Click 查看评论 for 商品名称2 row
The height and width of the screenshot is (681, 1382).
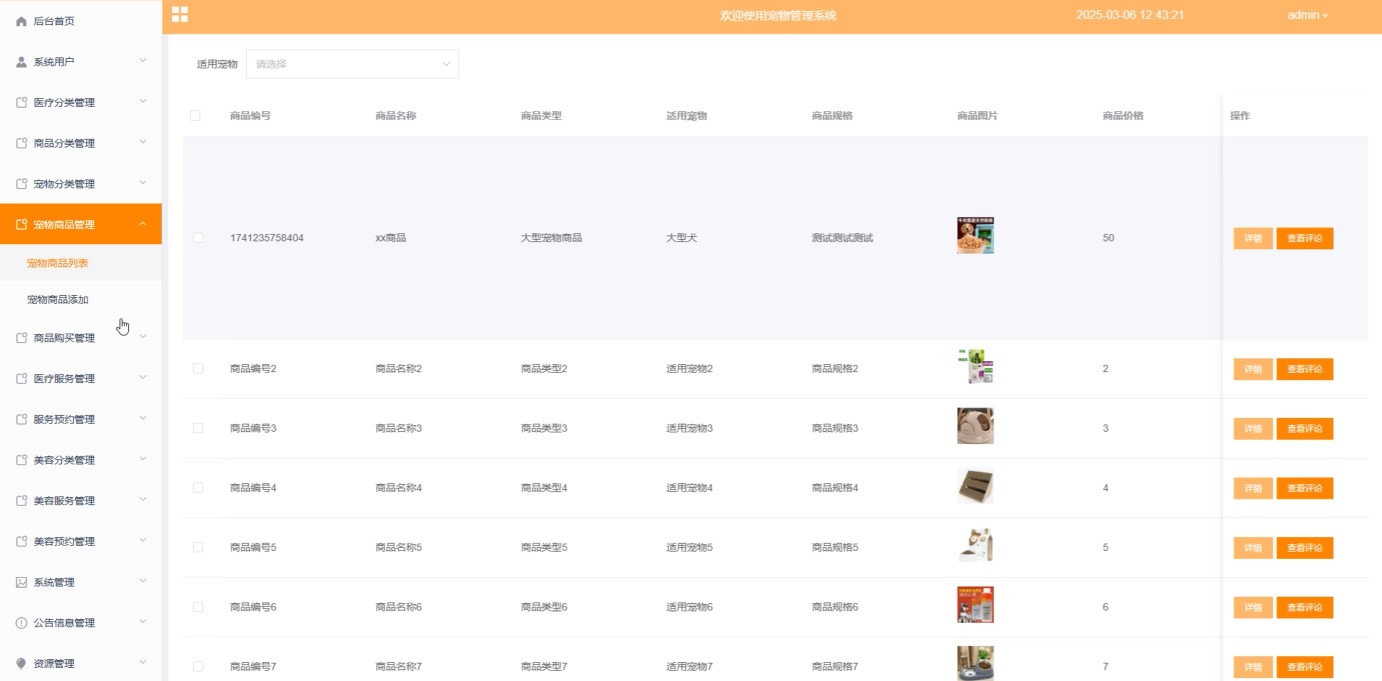click(1305, 369)
